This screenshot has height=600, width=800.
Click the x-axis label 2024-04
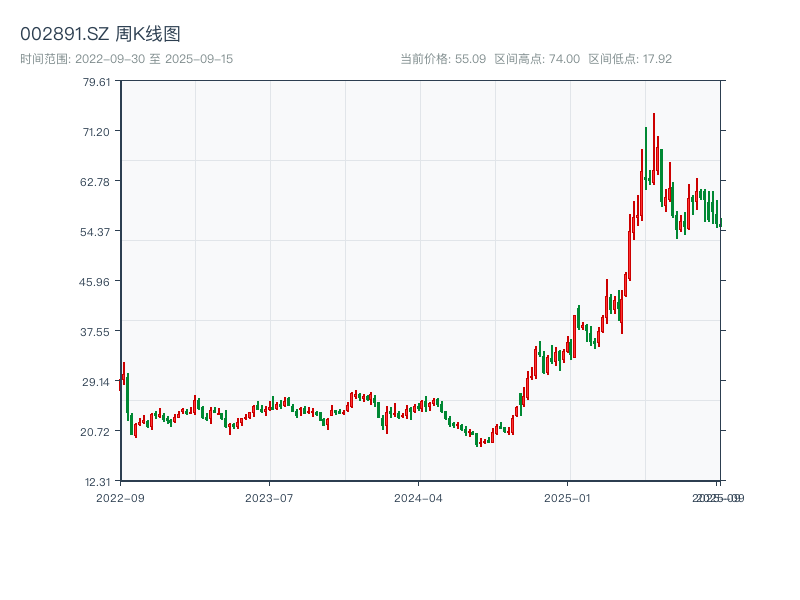pos(418,498)
